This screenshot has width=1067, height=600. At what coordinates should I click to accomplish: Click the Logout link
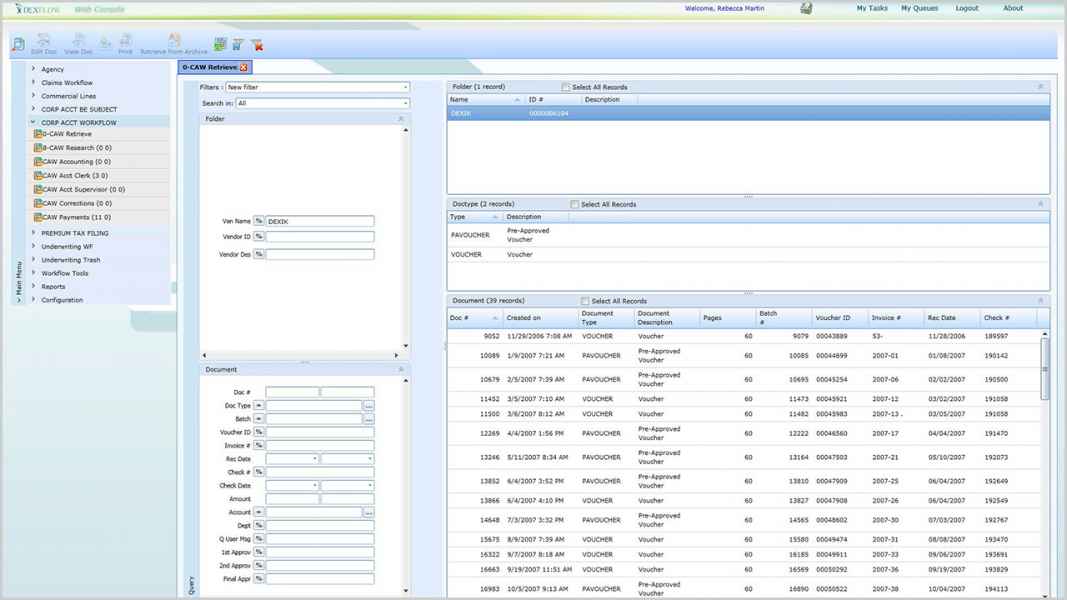pyautogui.click(x=966, y=8)
